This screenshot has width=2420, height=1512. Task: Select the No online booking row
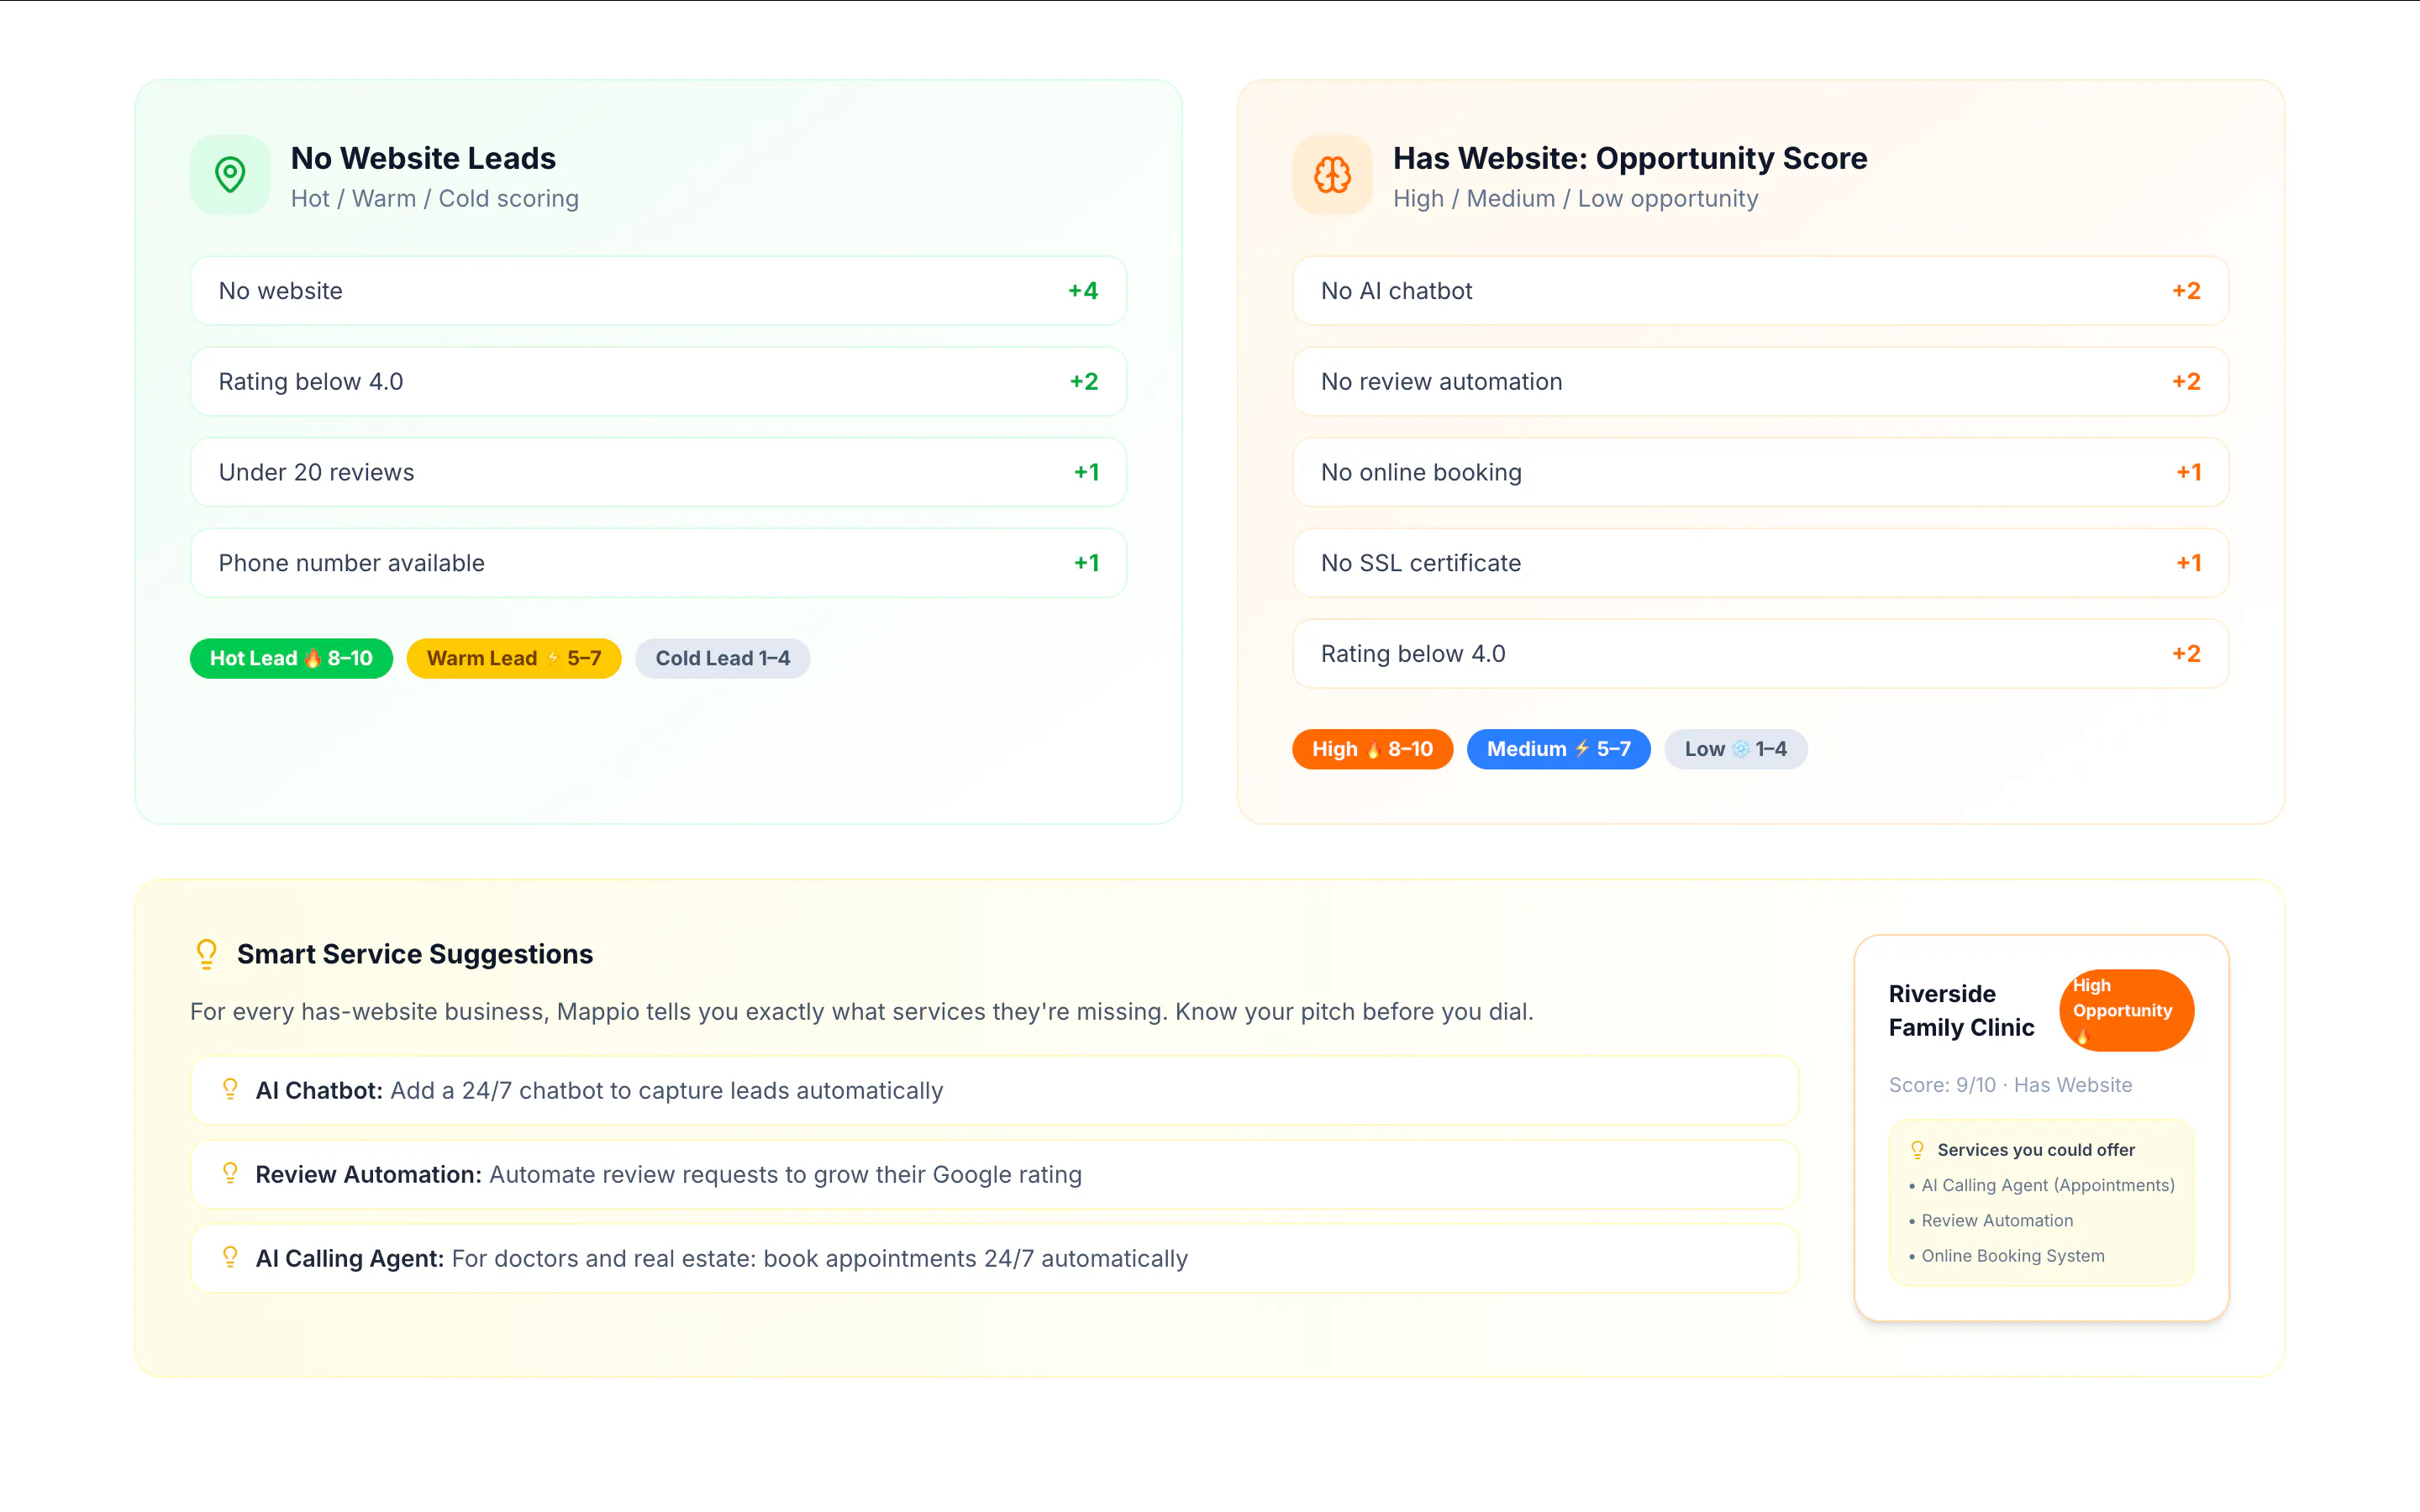click(x=1760, y=472)
